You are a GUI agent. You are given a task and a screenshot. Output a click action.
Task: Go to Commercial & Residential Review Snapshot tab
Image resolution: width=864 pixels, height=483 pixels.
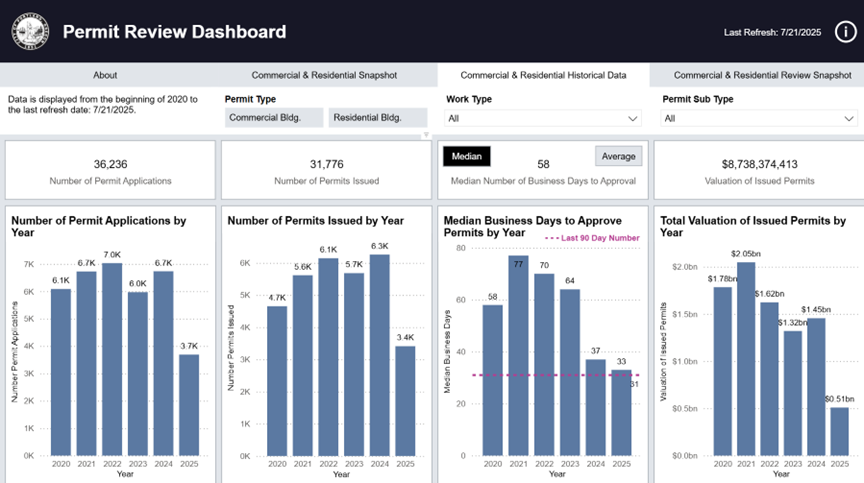[x=755, y=75]
